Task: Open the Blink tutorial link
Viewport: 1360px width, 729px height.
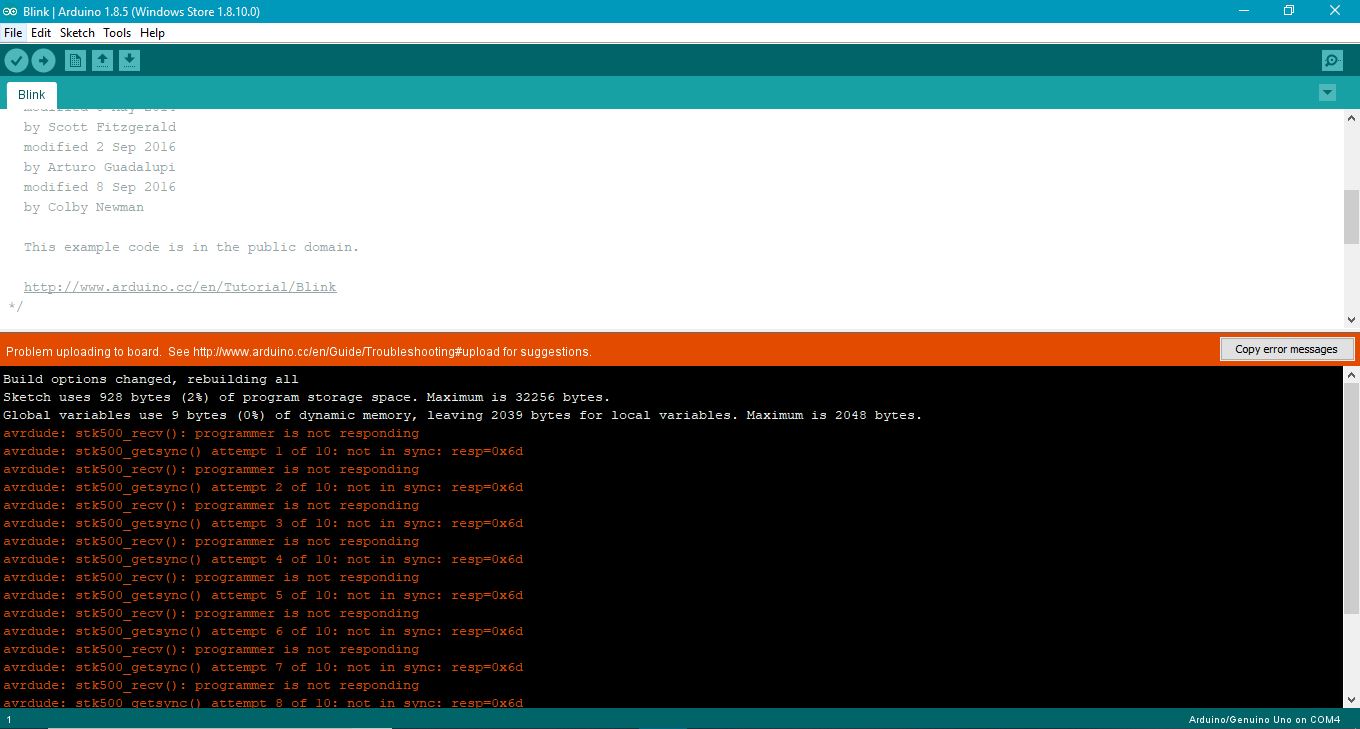Action: click(x=180, y=286)
